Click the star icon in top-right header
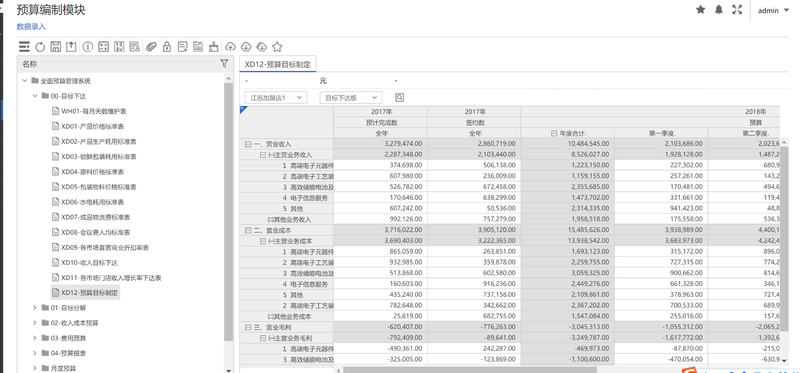This screenshot has height=373, width=800. (701, 9)
